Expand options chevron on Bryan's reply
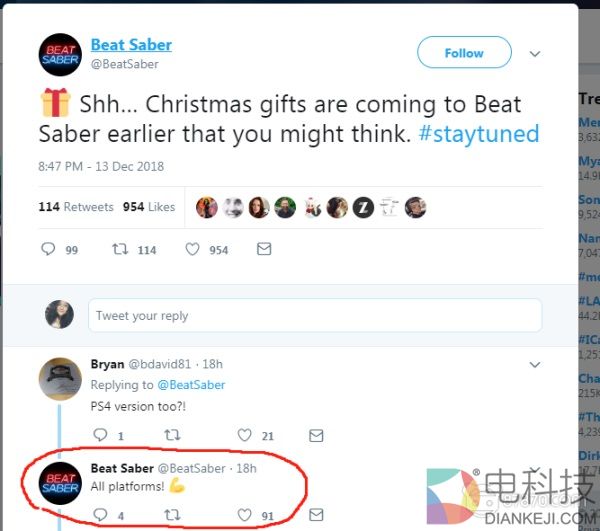Screen dimensions: 600x531 (x=535, y=365)
